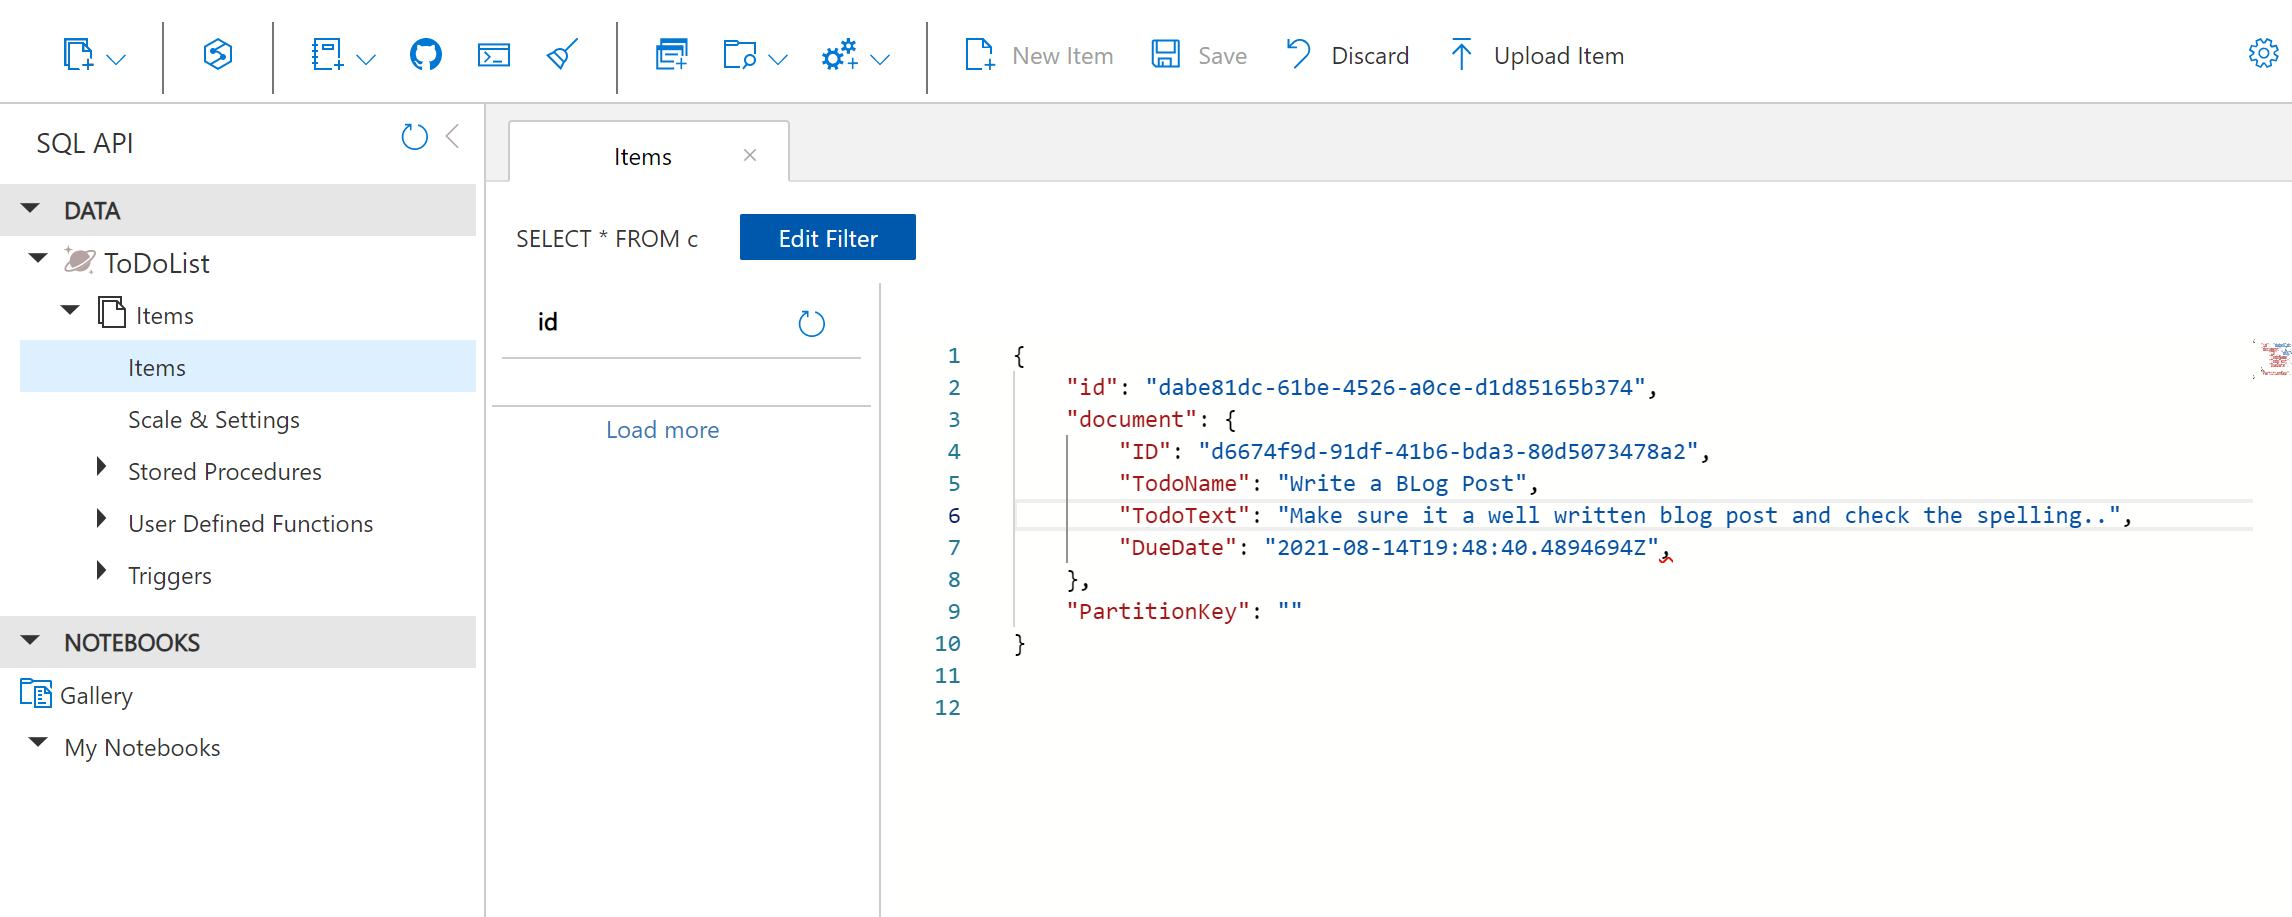This screenshot has height=917, width=2292.
Task: Expand Stored Procedures
Action: [x=101, y=467]
